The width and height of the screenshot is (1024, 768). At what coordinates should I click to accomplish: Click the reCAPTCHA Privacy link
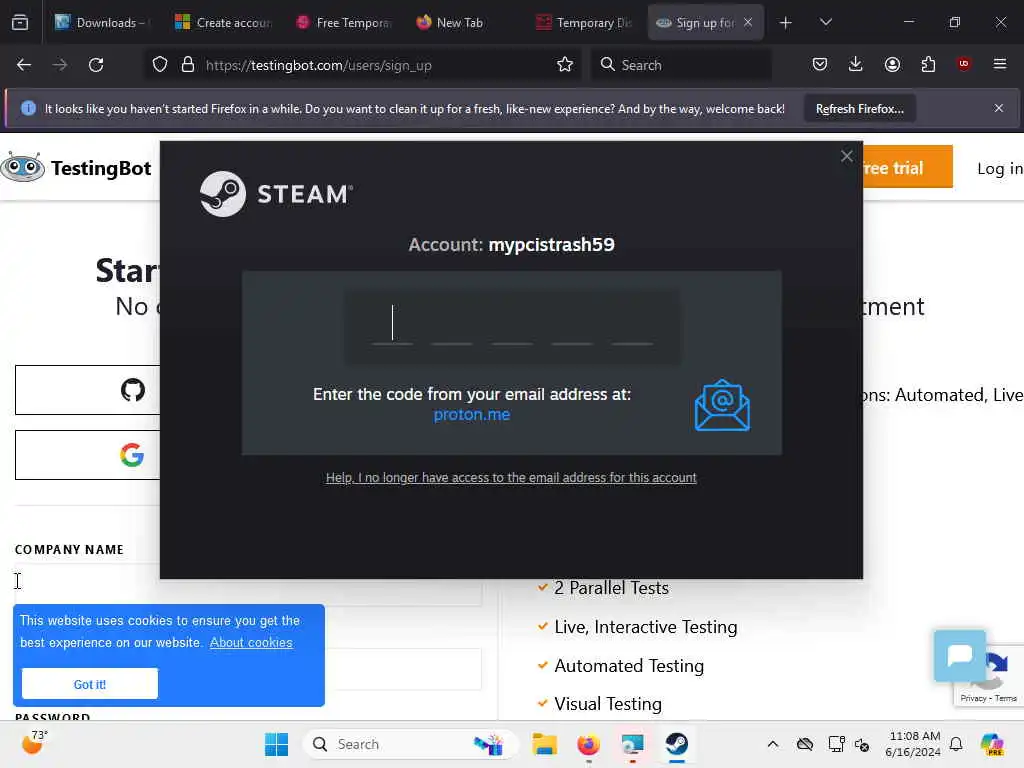(972, 698)
